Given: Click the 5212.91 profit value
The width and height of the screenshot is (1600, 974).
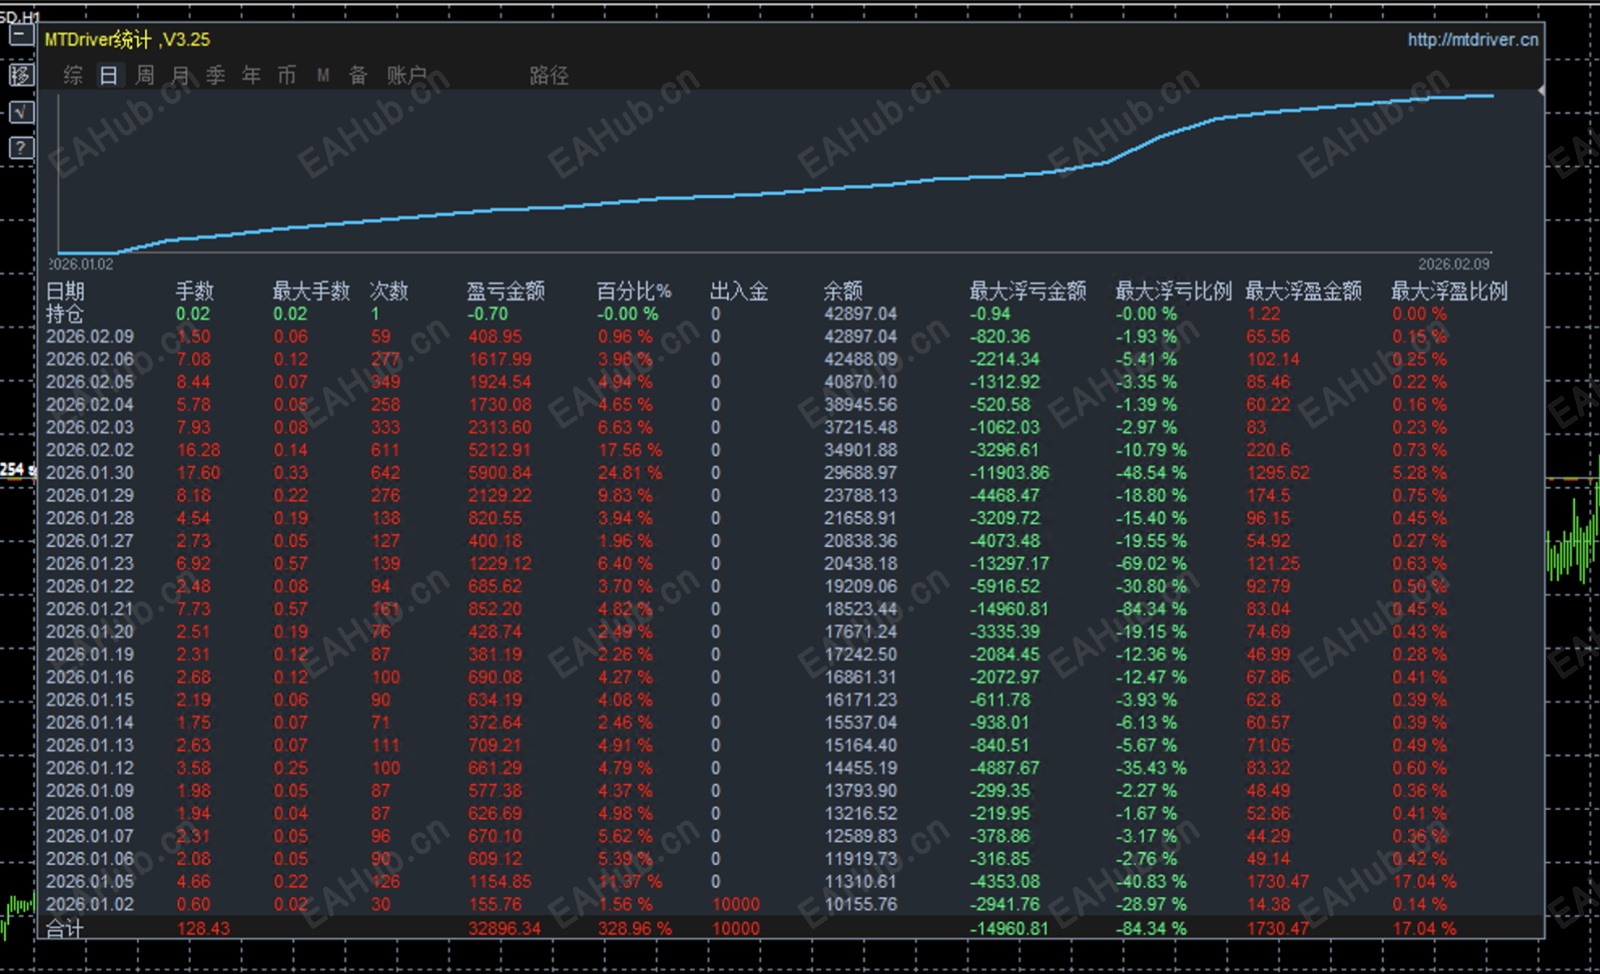Looking at the screenshot, I should tap(500, 450).
